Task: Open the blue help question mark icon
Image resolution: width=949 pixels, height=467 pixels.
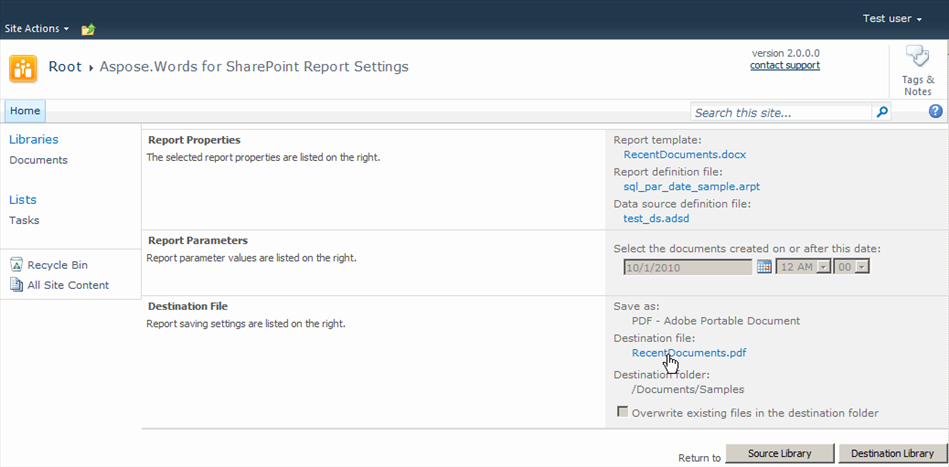Action: [935, 111]
